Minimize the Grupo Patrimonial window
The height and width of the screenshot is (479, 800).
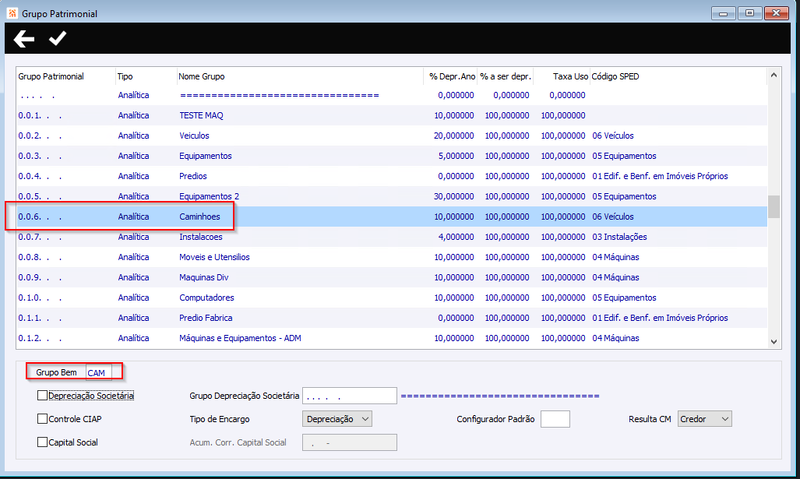[723, 13]
